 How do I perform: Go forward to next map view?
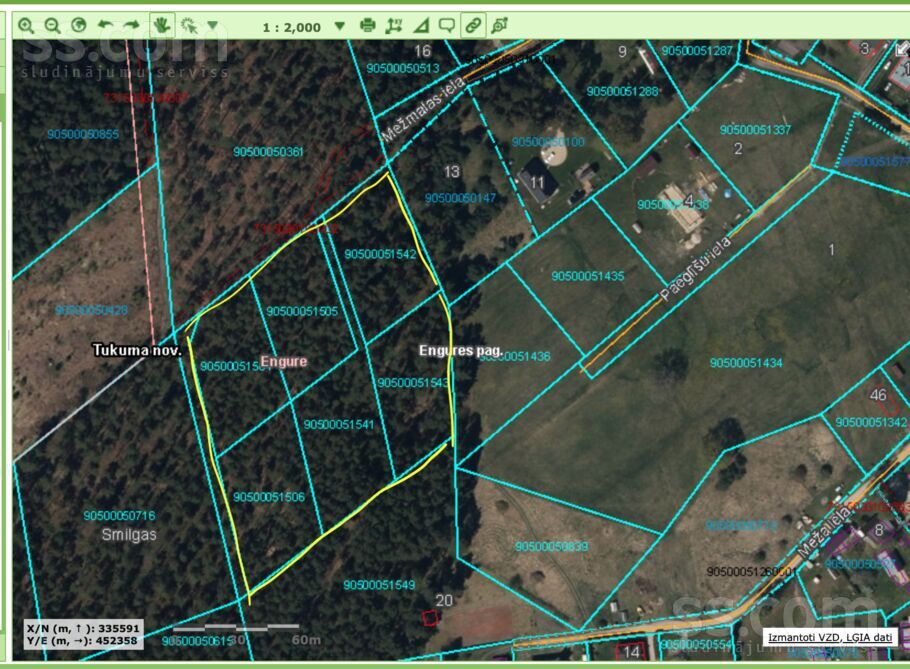click(131, 25)
